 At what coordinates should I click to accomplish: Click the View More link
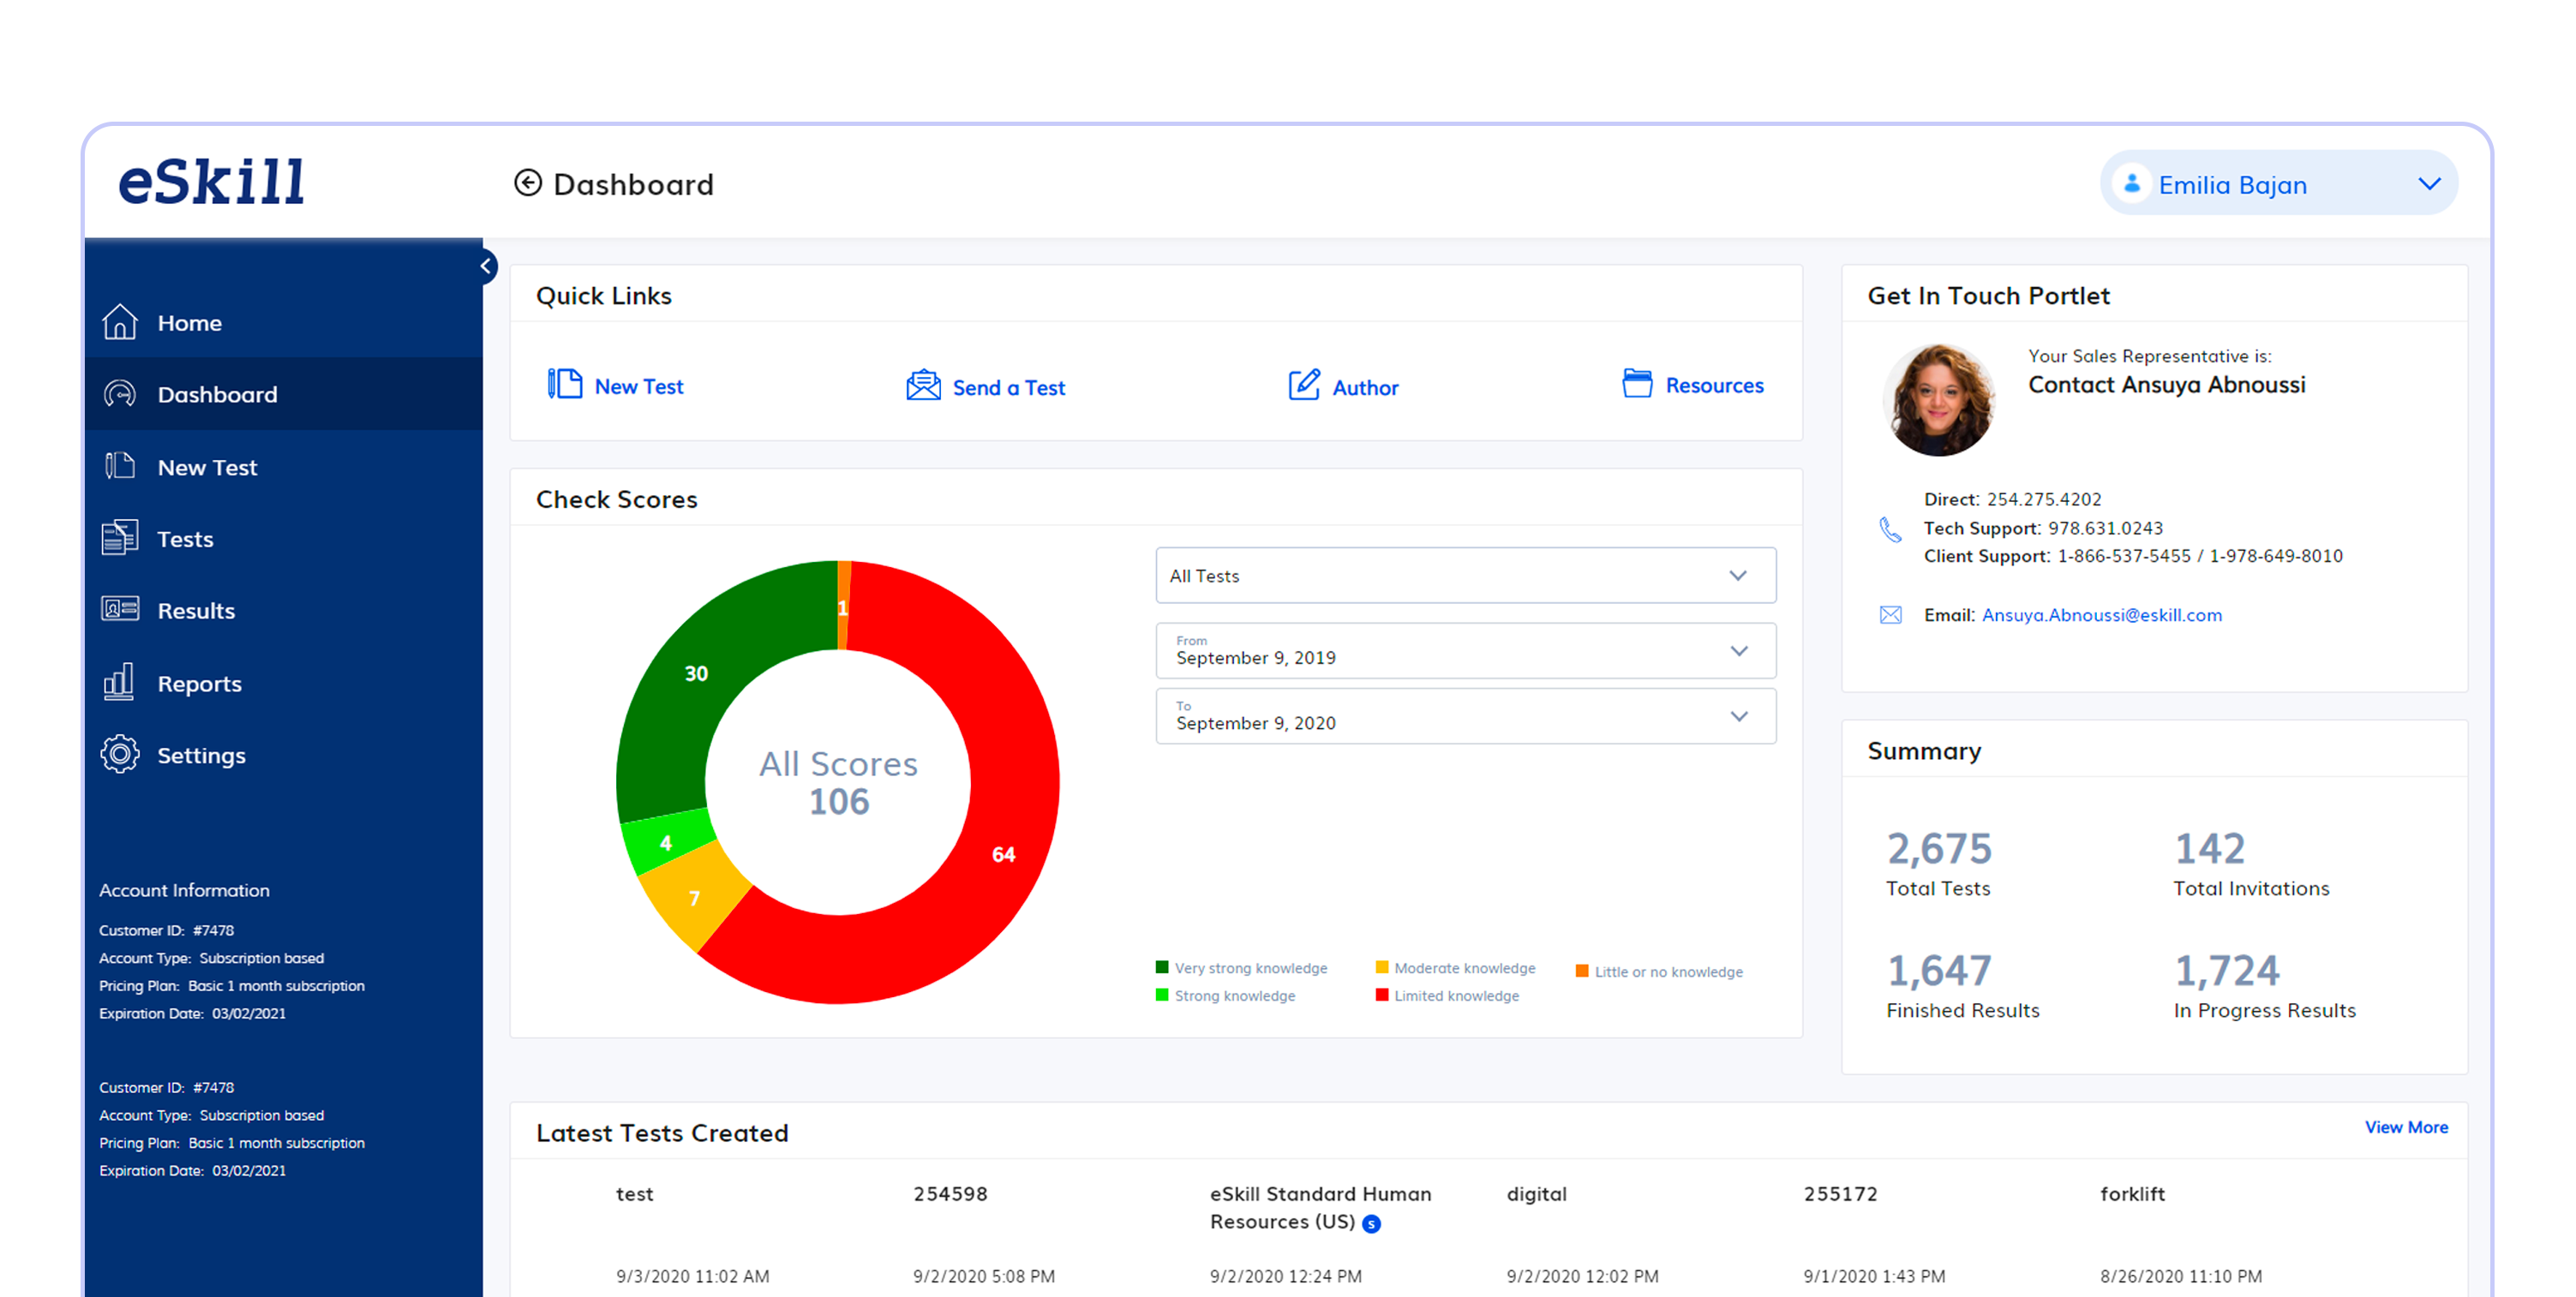(2405, 1127)
